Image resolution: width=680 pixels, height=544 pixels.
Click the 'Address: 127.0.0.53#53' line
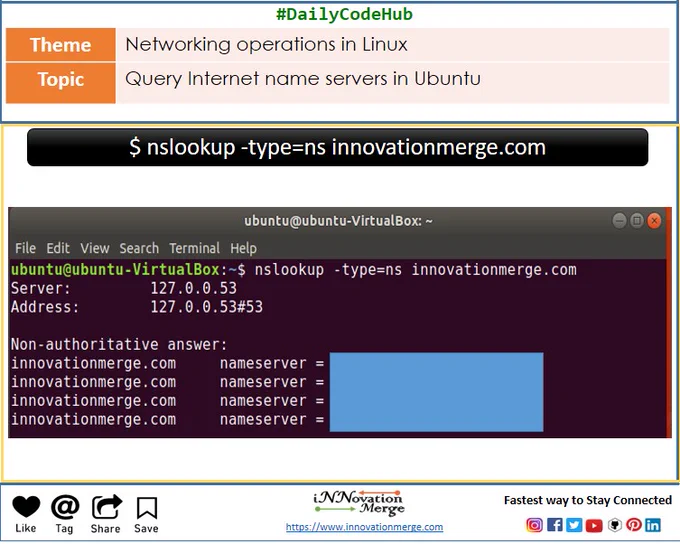[137, 307]
